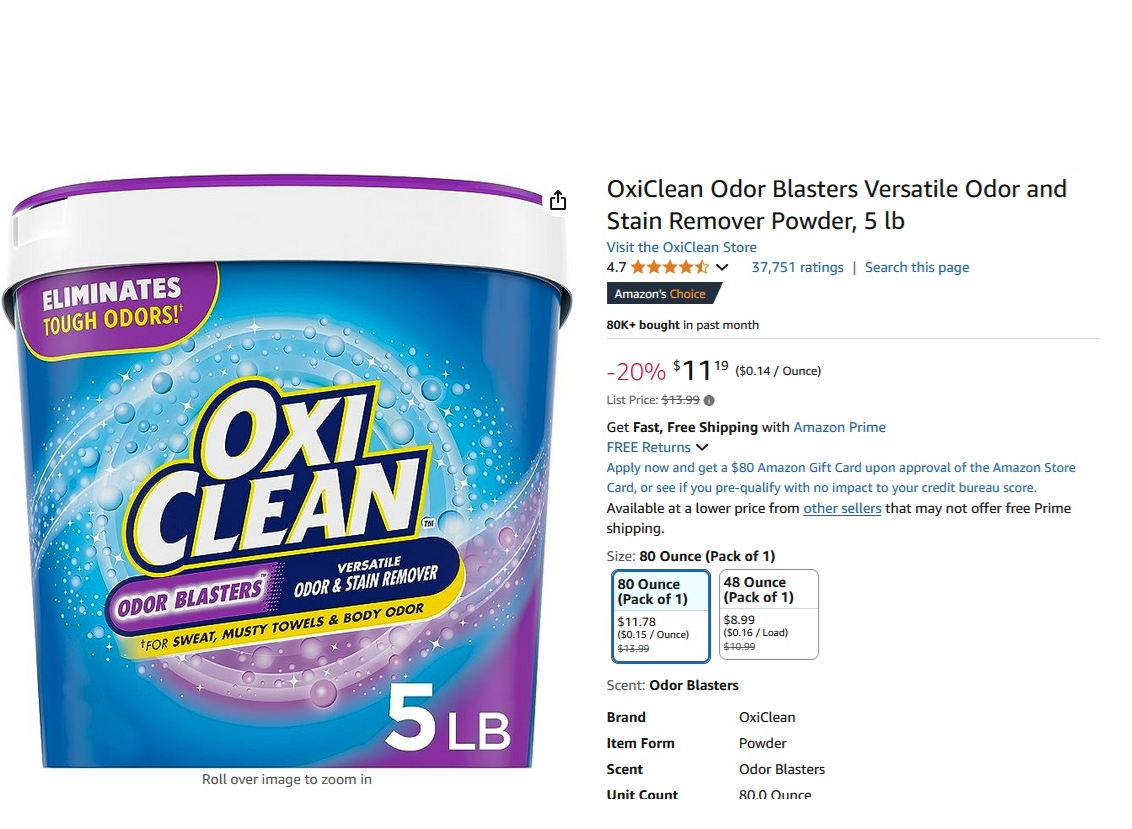Select the 80 Ounce (Pack of 1) size
The image size is (1132, 829).
click(x=661, y=616)
